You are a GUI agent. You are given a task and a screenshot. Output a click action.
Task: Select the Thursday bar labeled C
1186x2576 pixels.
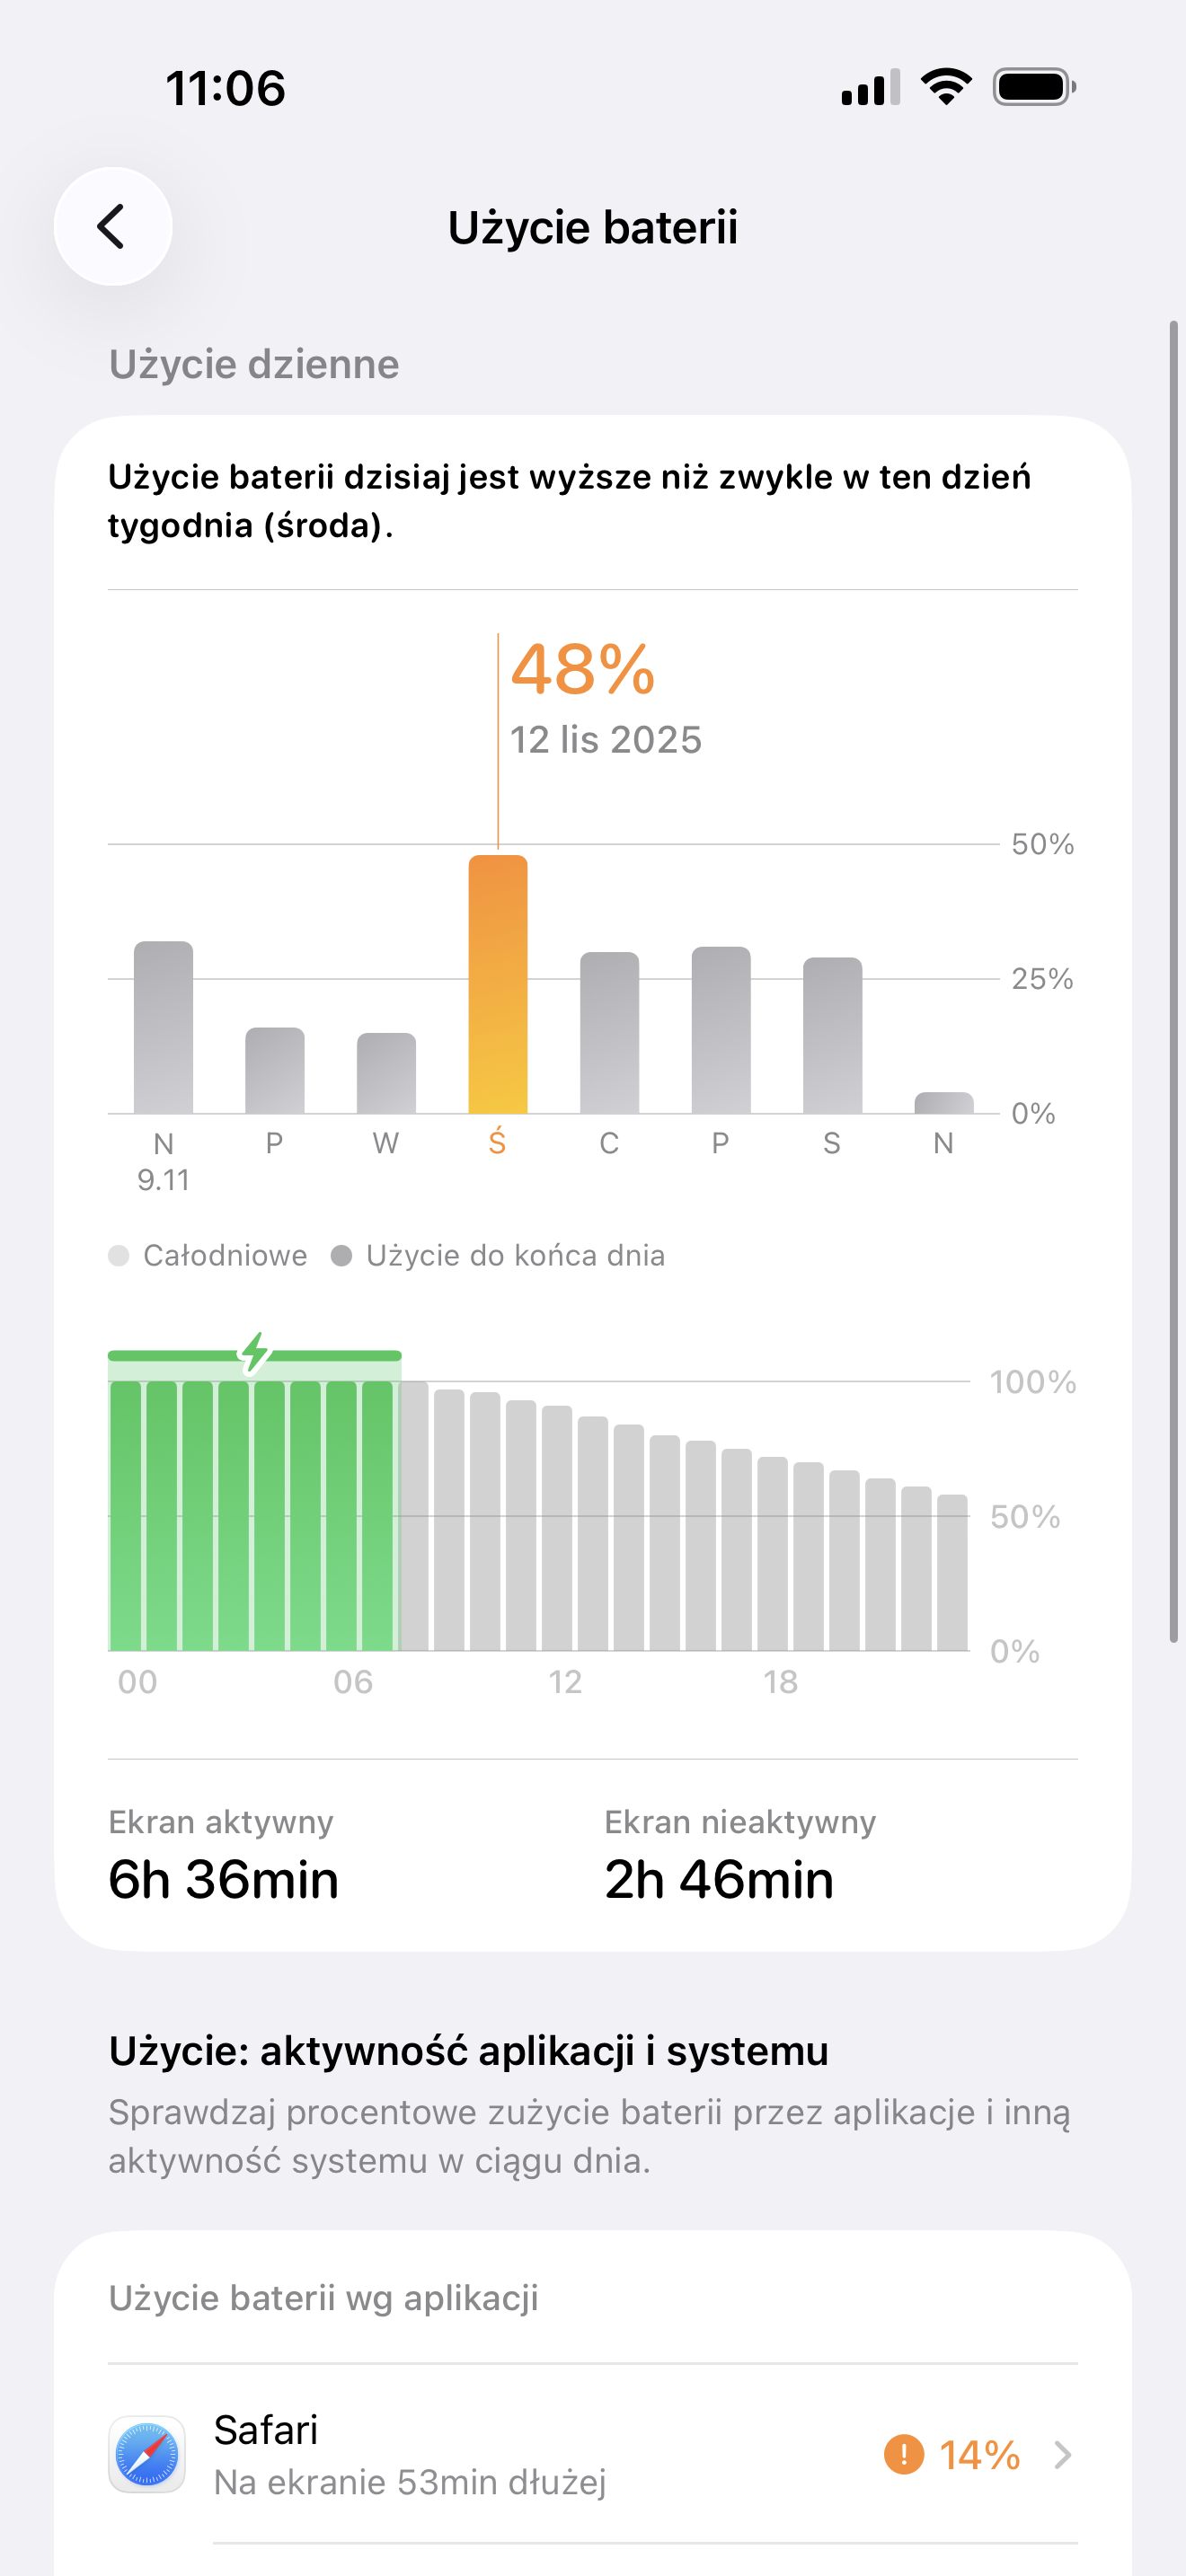point(609,1032)
